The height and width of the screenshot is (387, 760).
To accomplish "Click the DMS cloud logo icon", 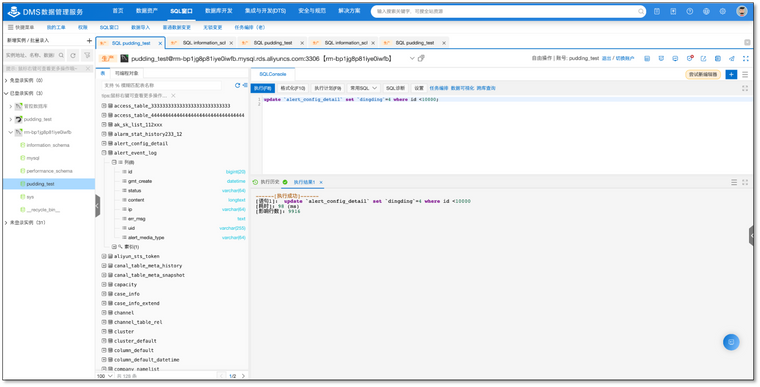I will pyautogui.click(x=14, y=11).
